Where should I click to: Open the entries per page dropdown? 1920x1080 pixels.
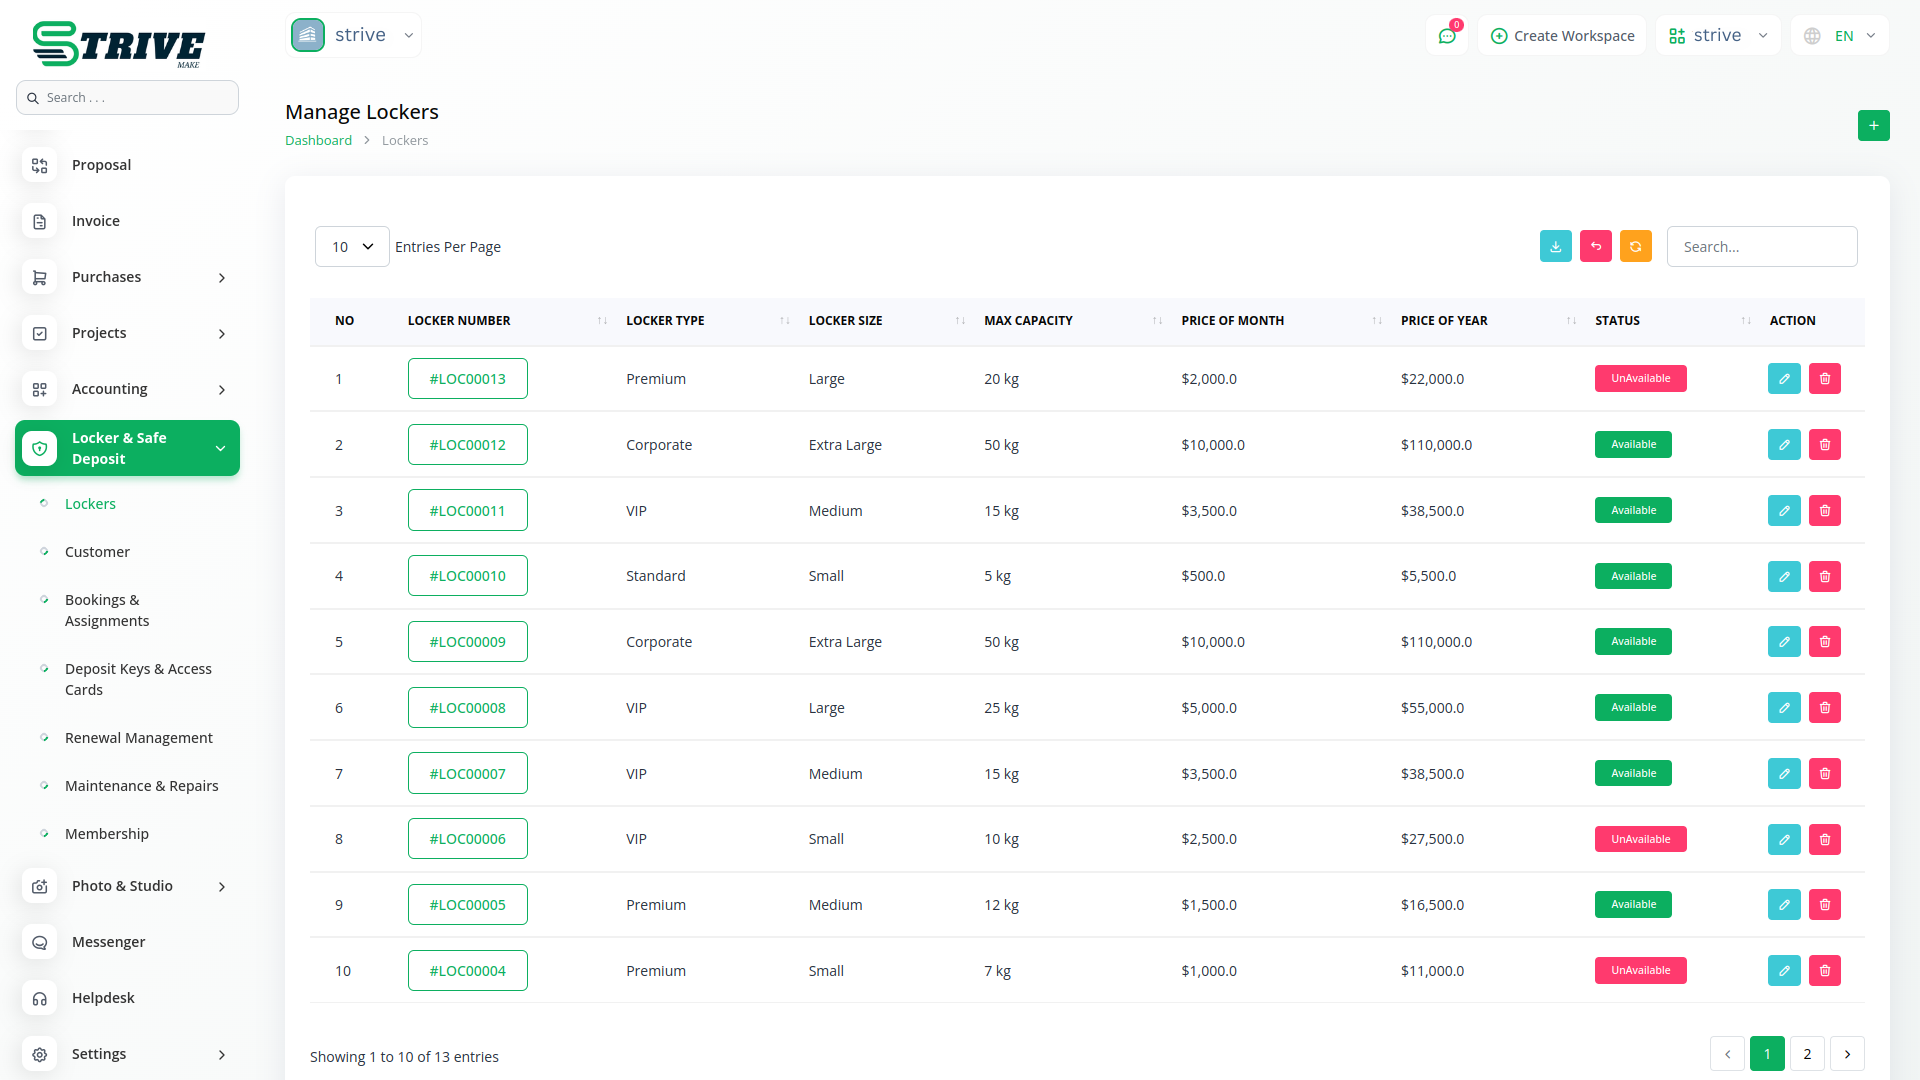352,247
